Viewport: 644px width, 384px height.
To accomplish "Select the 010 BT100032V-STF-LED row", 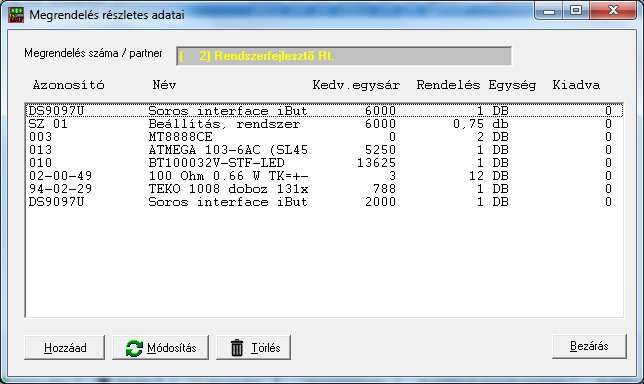I will tap(324, 163).
